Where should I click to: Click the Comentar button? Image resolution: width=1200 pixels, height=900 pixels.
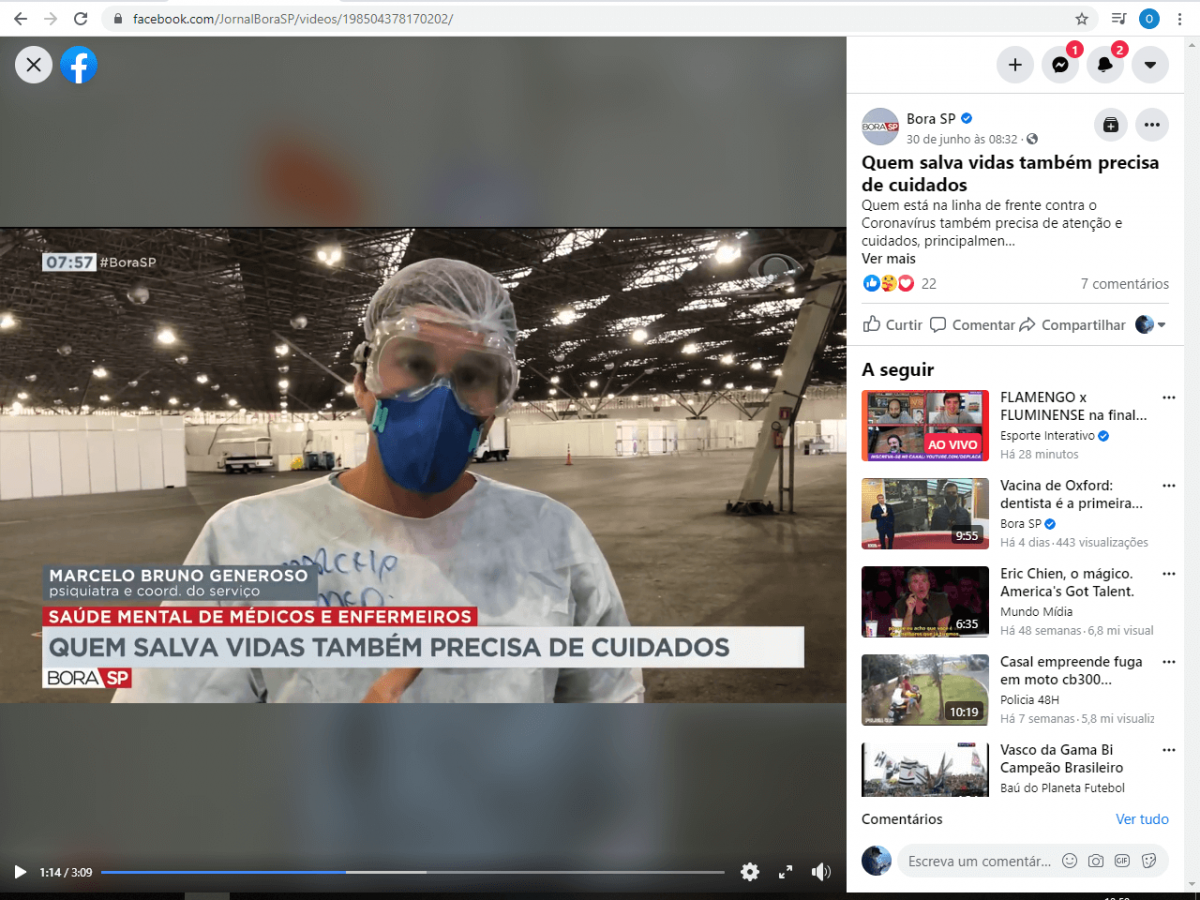click(972, 325)
